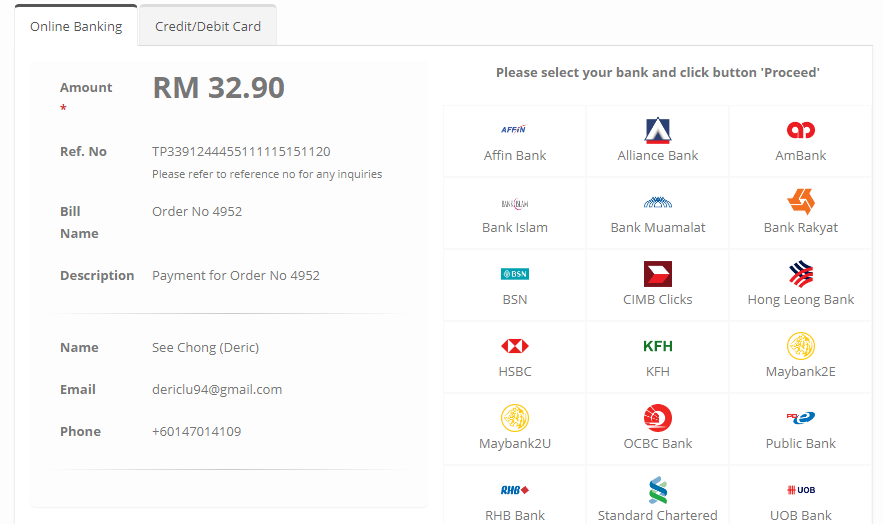Pick the HSBC hexagon logo
Screen dimensions: 883x524
tap(514, 346)
